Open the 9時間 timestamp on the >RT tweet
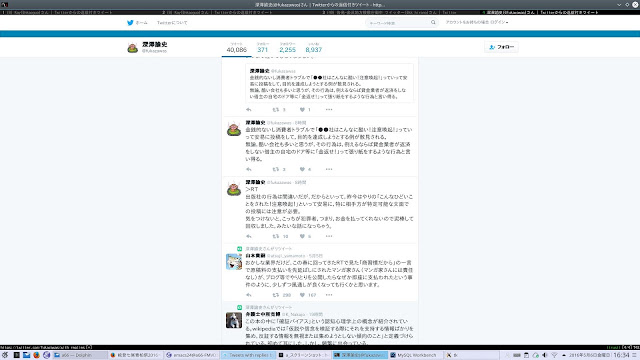The width and height of the screenshot is (640, 360). 300,182
